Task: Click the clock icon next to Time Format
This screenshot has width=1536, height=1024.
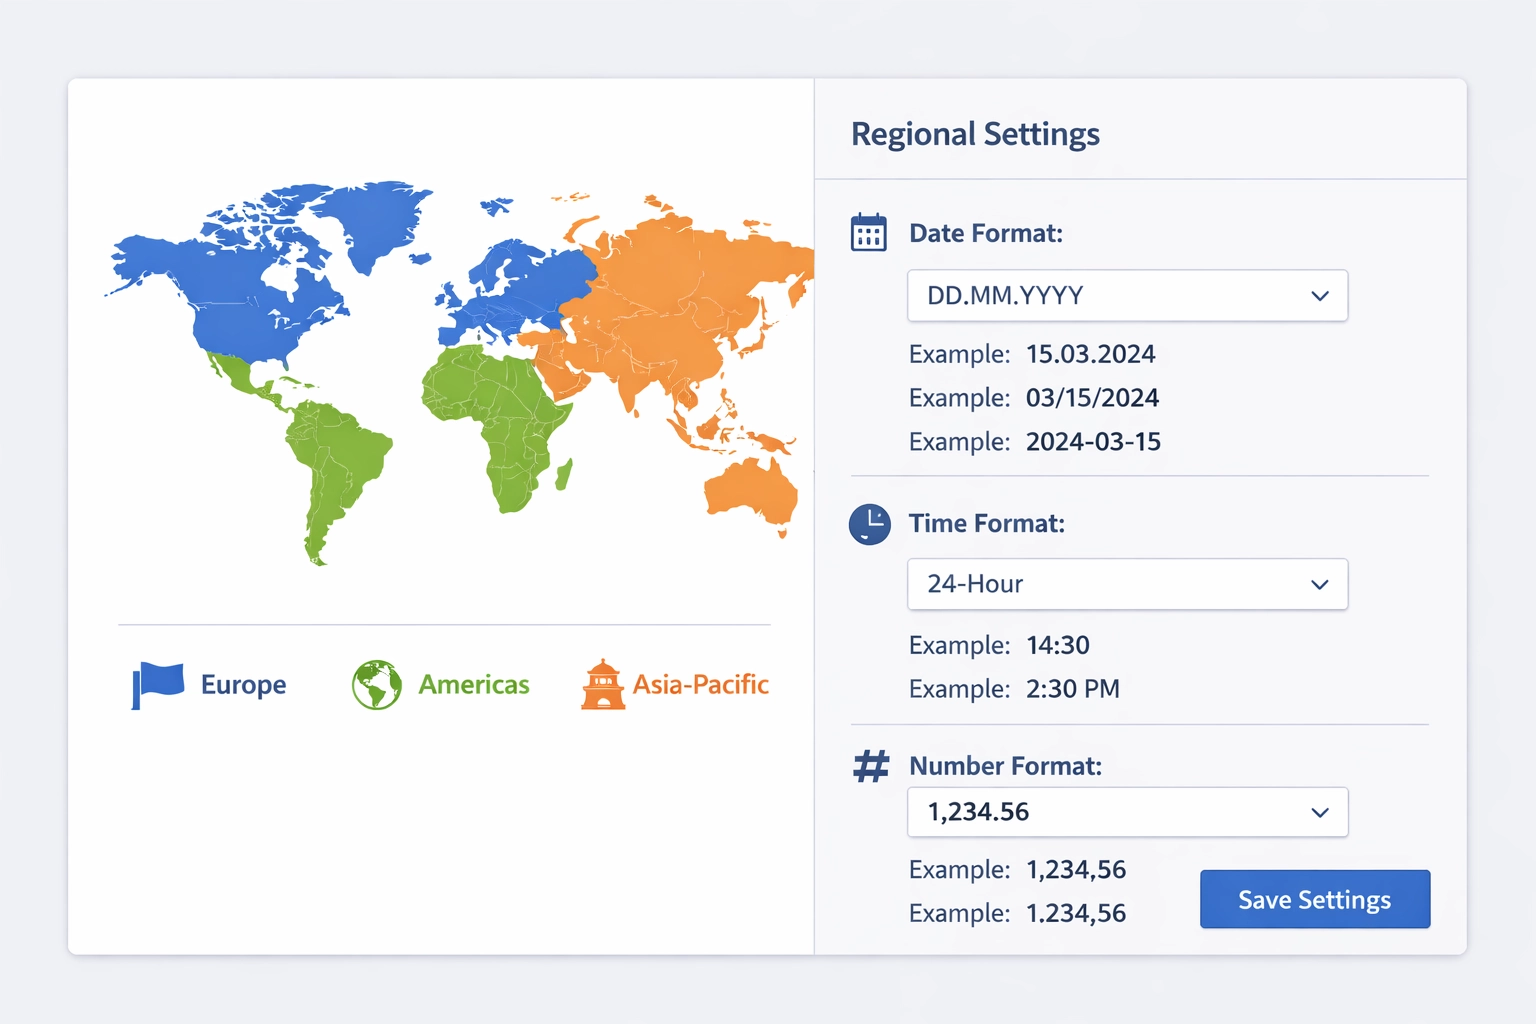Action: coord(869,524)
